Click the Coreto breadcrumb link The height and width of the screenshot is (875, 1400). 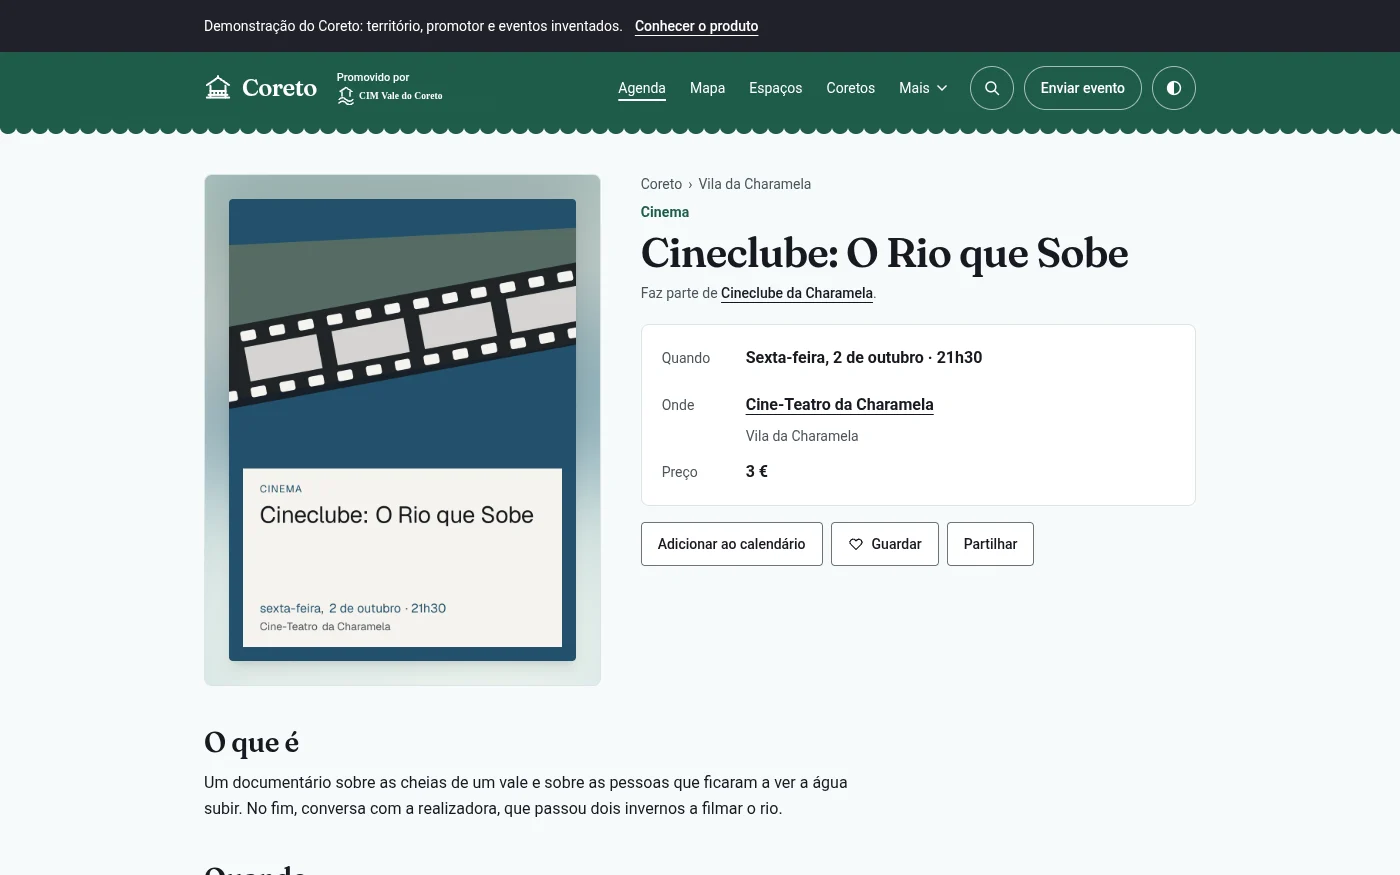661,184
